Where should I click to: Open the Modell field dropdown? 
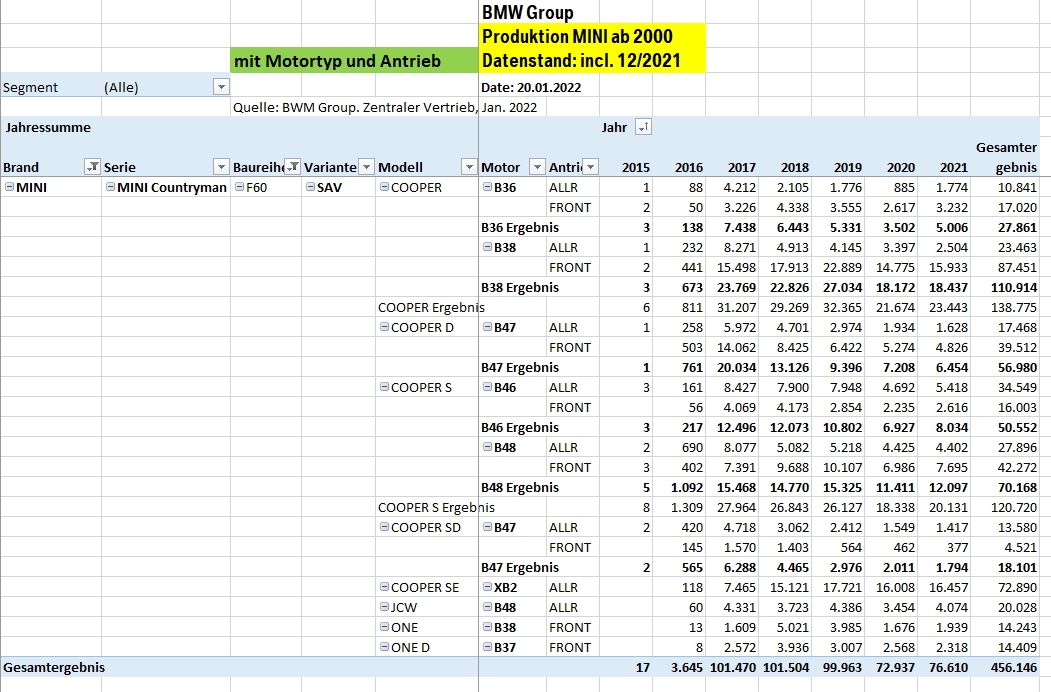point(468,167)
